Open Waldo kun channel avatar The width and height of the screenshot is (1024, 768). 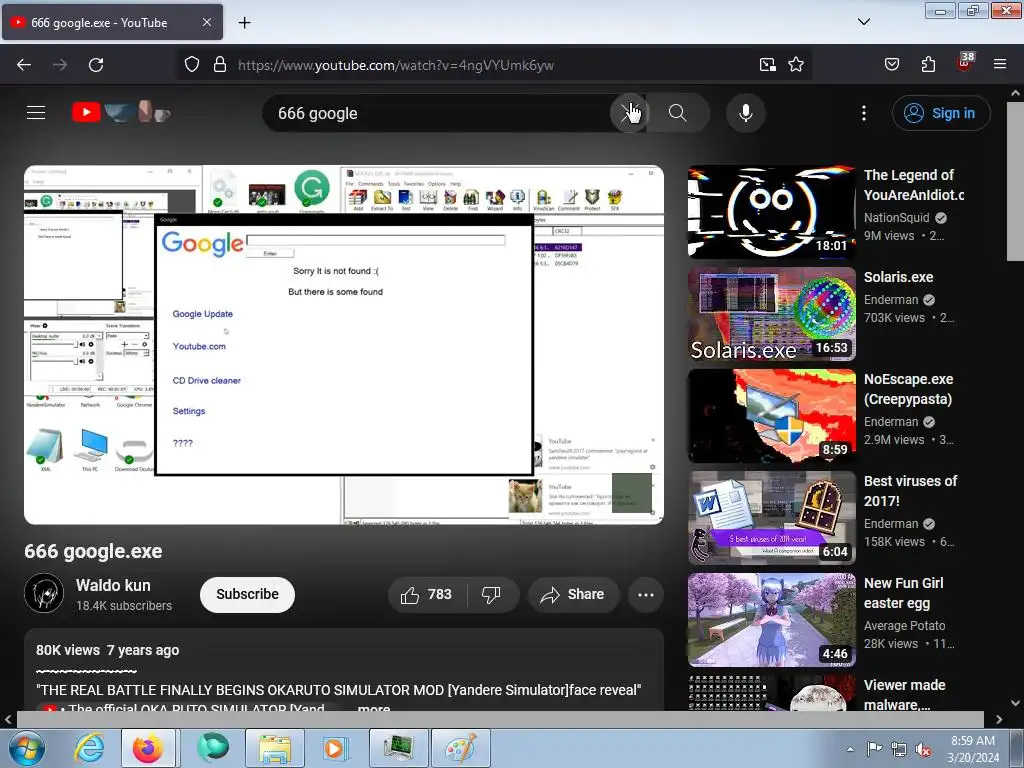(x=44, y=594)
